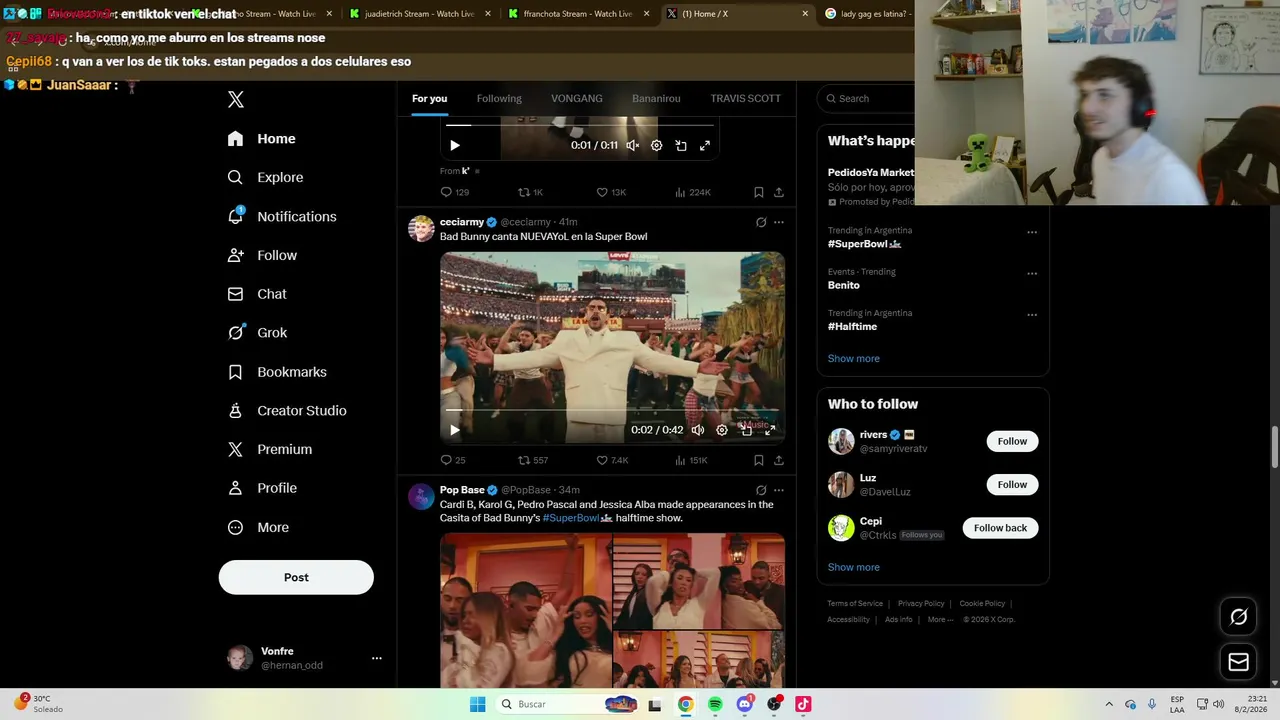Open options for Benito trend
This screenshot has width=1280, height=720.
[x=1032, y=273]
